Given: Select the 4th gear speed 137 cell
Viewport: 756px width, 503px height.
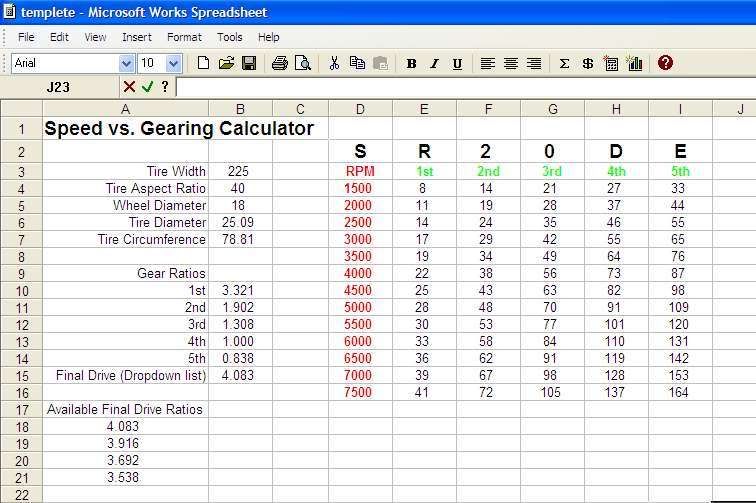Looking at the screenshot, I should 616,392.
